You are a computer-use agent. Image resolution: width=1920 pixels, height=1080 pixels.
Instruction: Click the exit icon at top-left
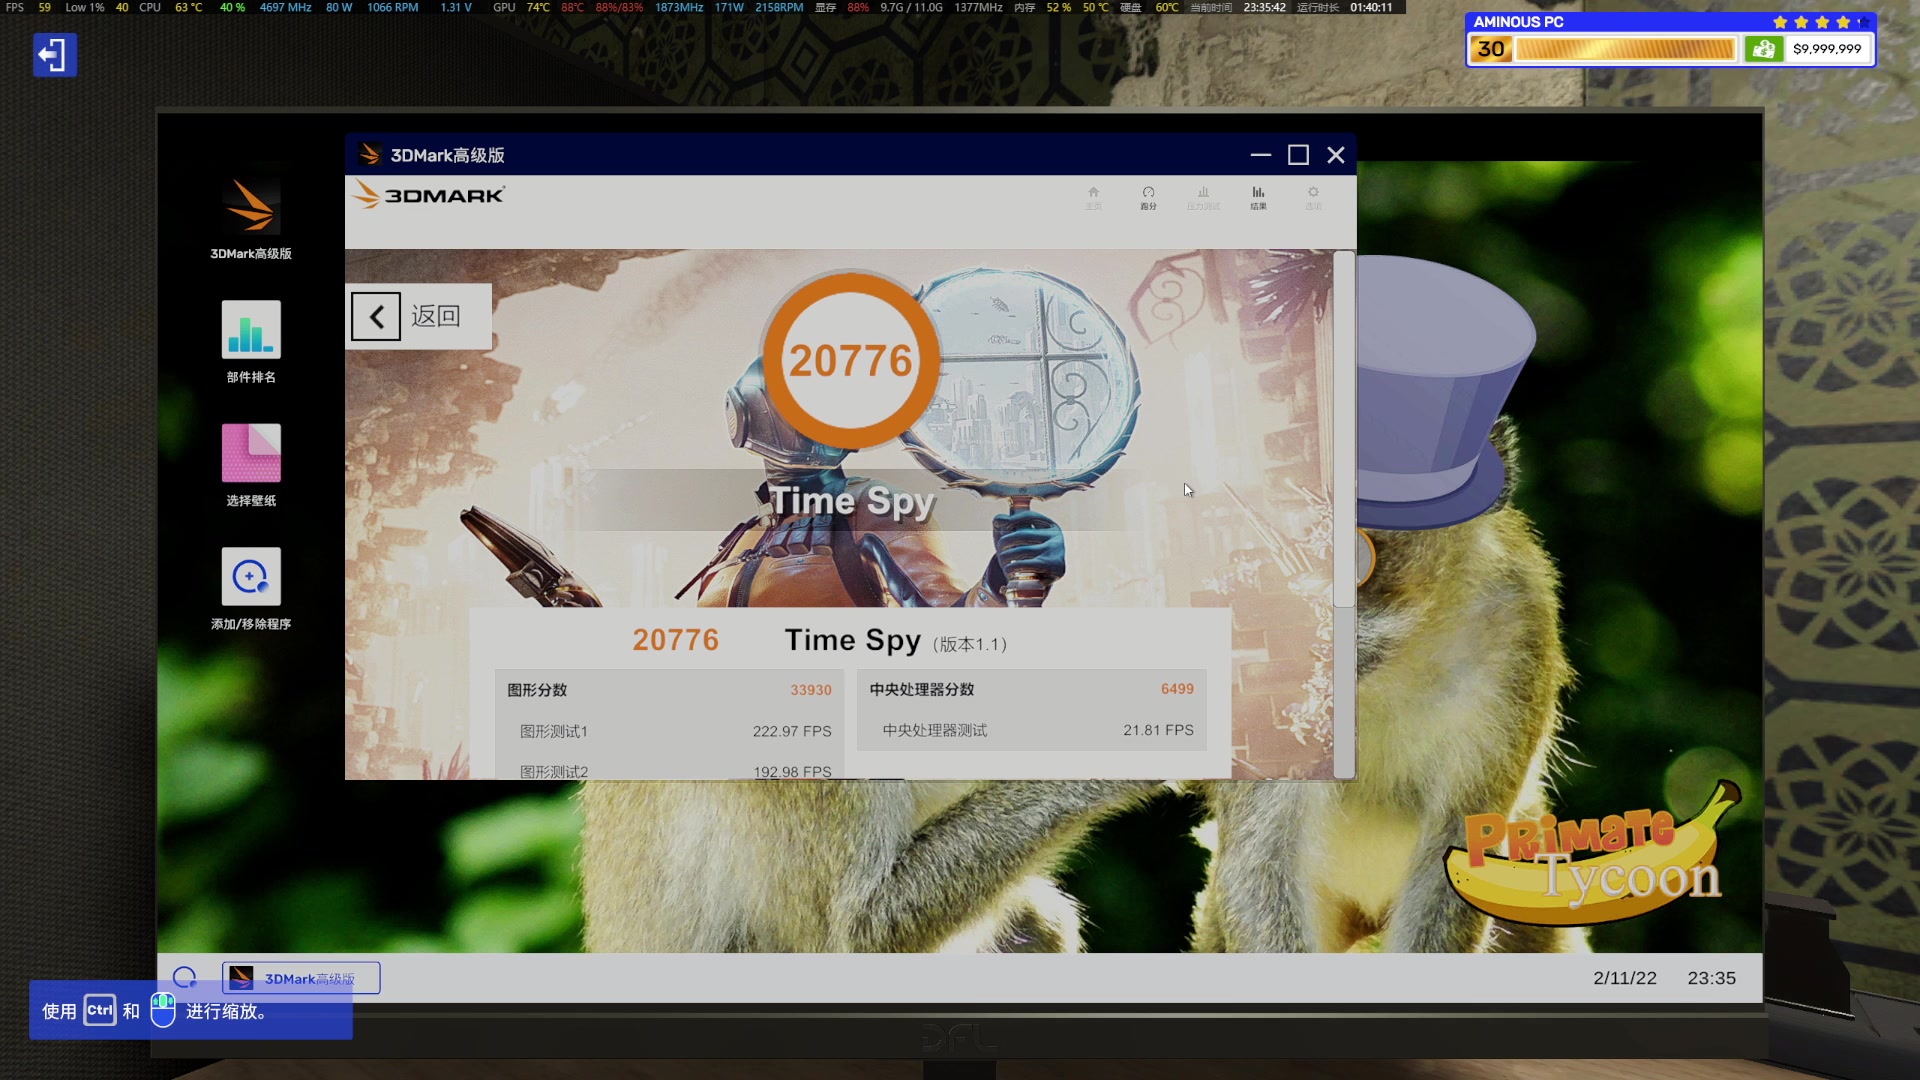pyautogui.click(x=54, y=55)
